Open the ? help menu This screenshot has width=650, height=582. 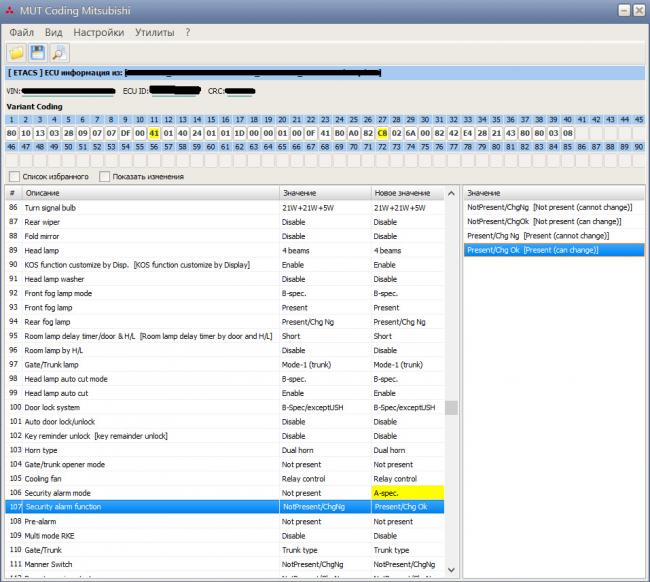click(x=187, y=32)
